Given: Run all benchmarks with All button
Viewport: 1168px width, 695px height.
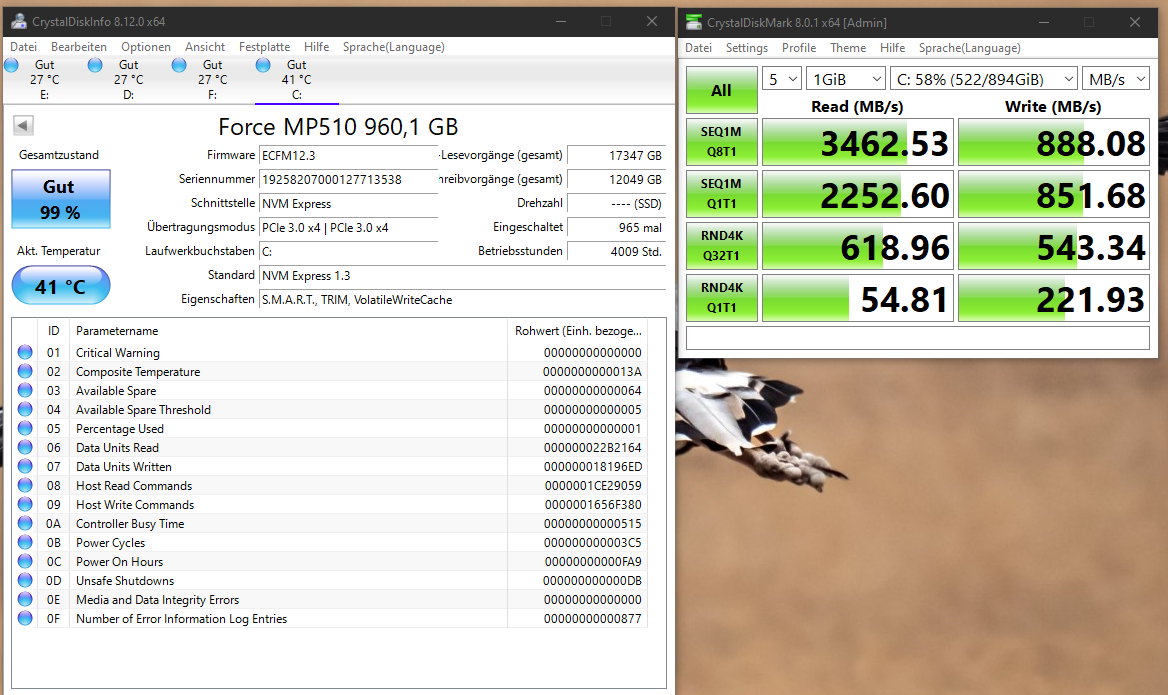Looking at the screenshot, I should tap(721, 90).
